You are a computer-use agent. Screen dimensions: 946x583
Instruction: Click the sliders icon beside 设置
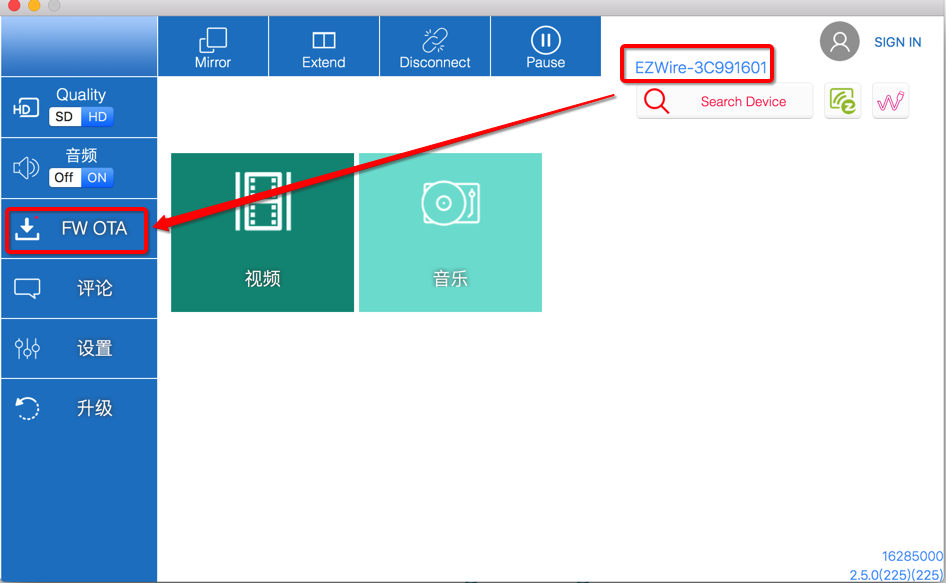point(27,348)
